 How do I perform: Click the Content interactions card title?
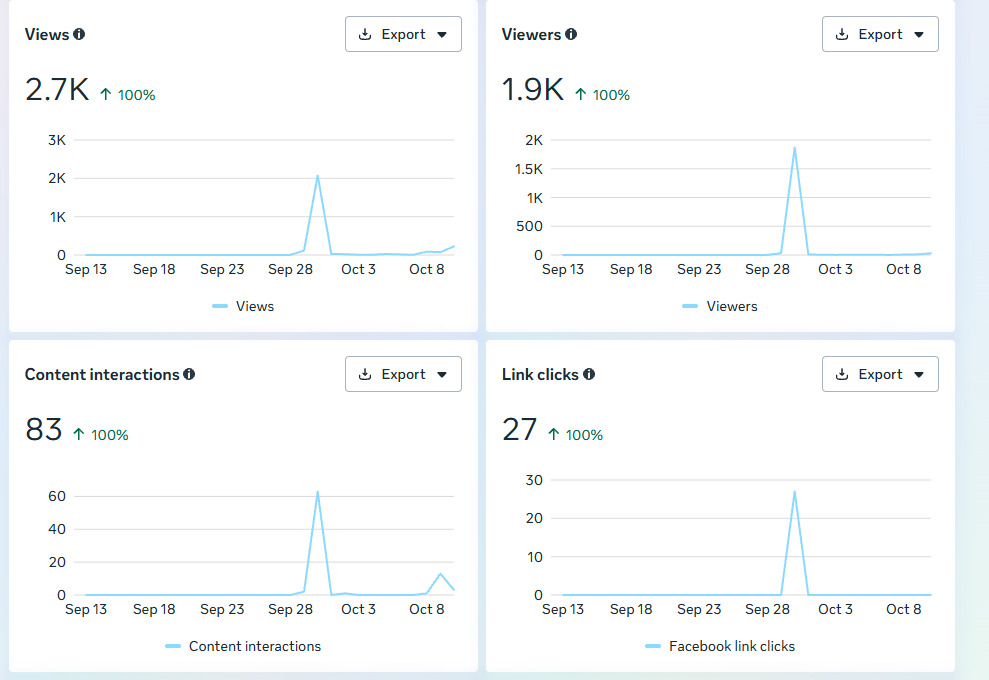click(x=102, y=374)
